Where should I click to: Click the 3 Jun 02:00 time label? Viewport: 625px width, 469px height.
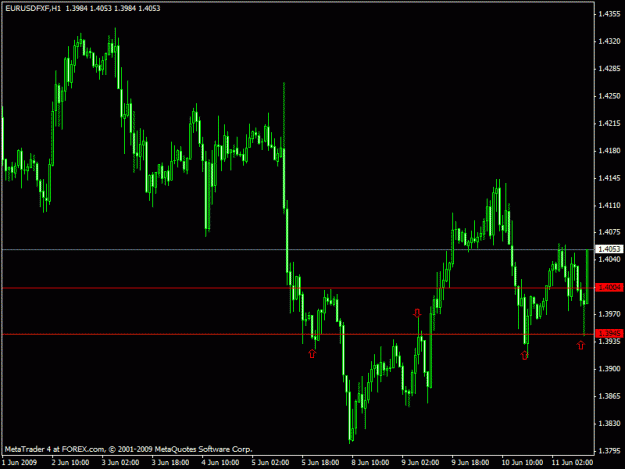120,462
